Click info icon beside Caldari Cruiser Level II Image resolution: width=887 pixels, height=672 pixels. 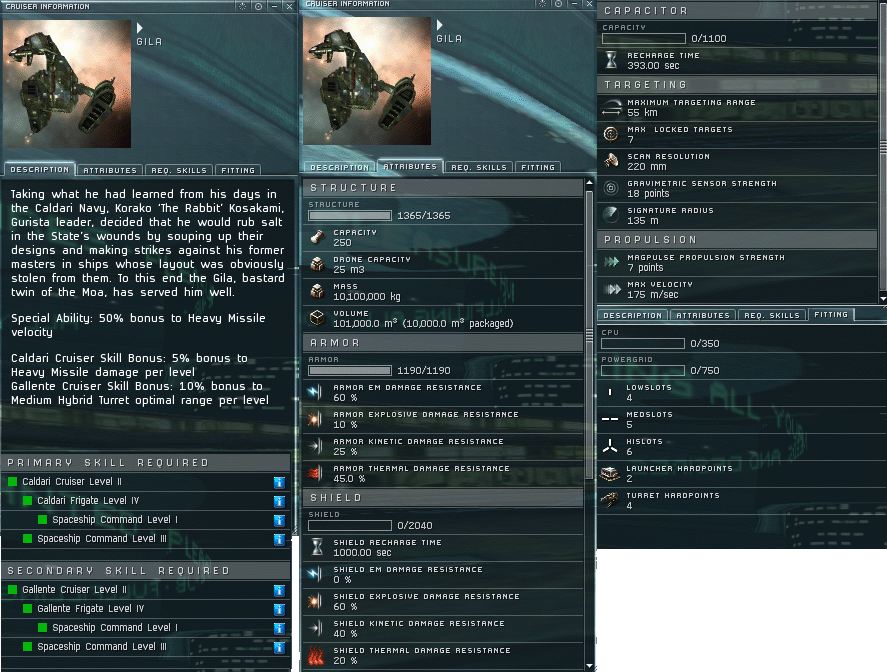(279, 483)
